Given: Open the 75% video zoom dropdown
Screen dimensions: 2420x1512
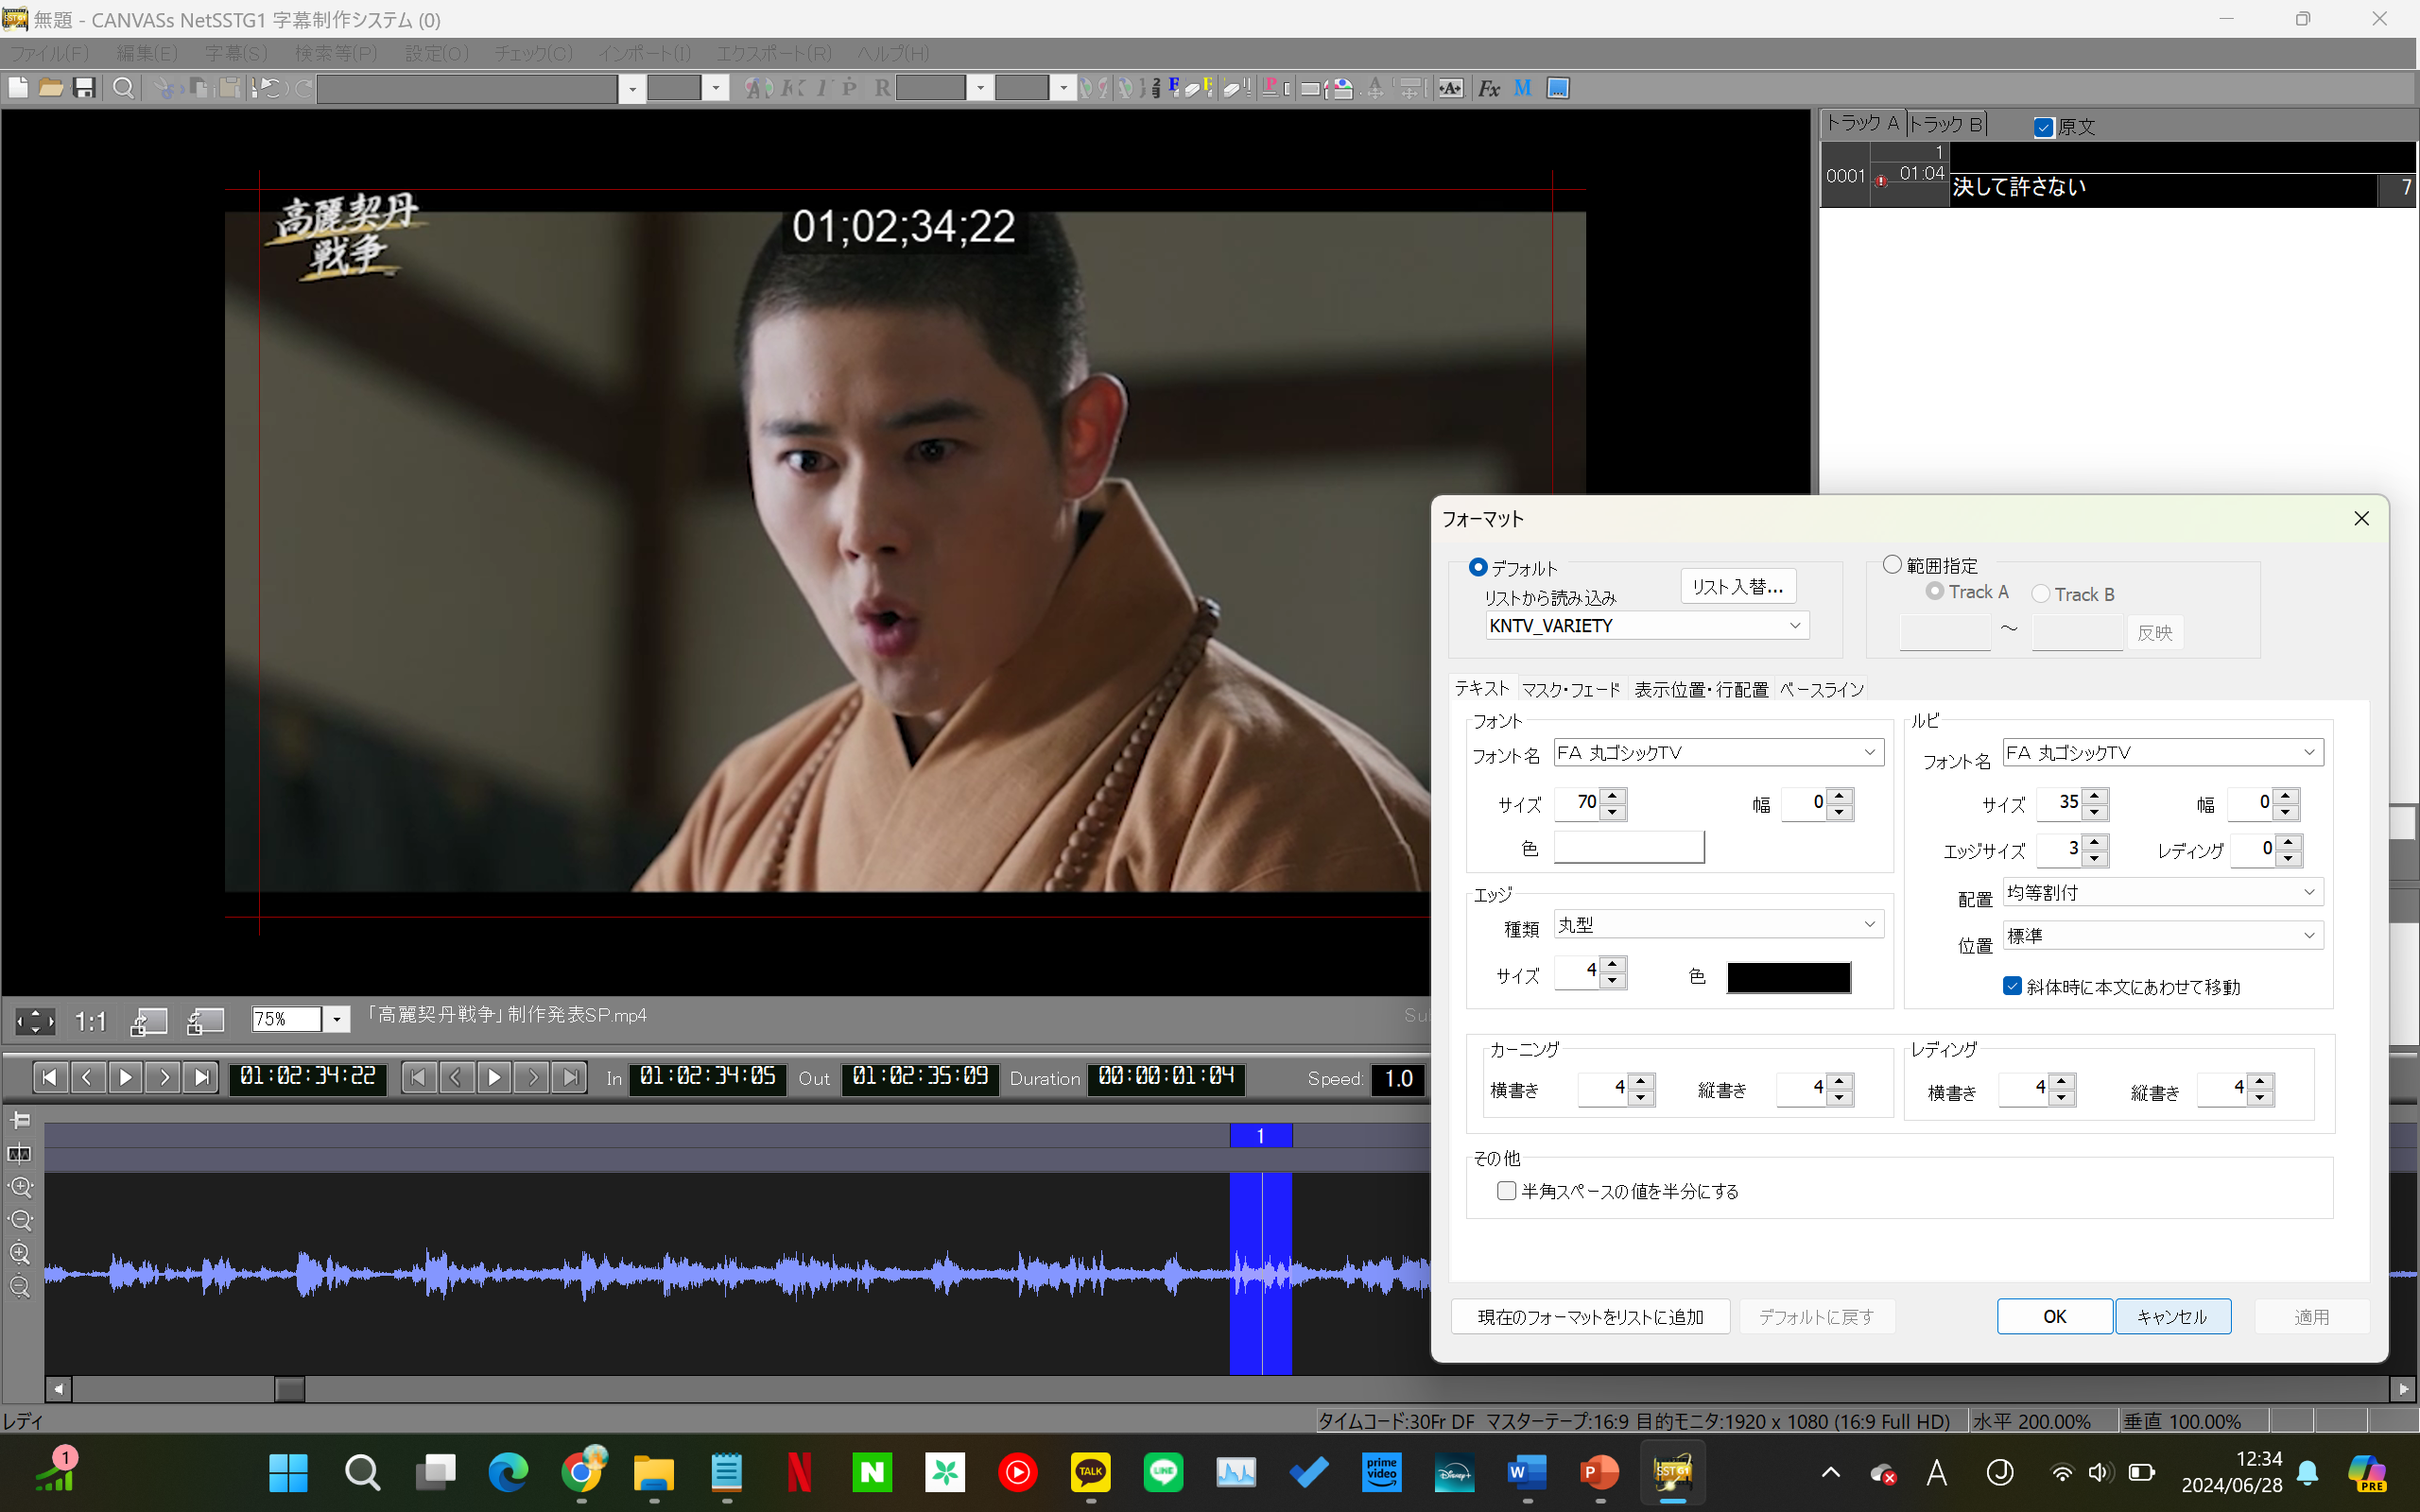Looking at the screenshot, I should 337,1019.
